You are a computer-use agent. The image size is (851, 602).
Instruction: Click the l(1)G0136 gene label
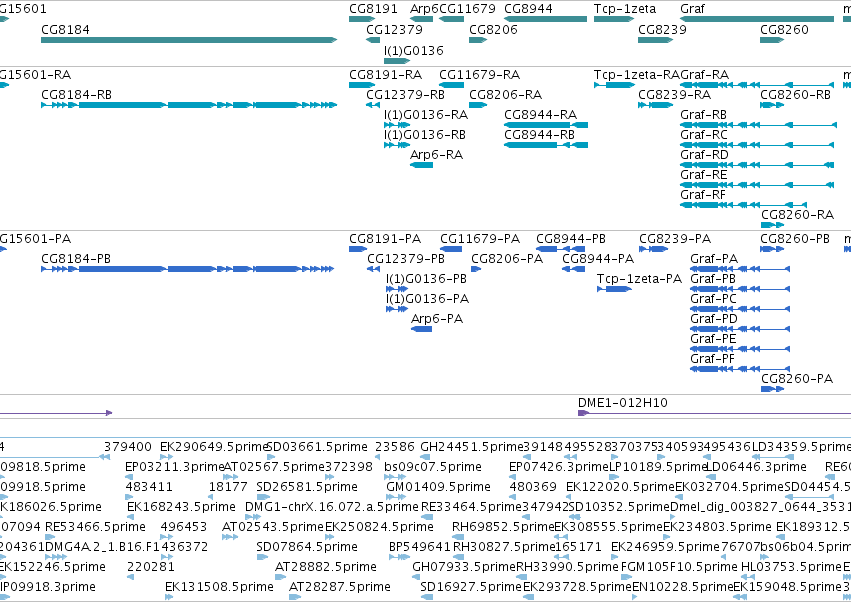click(414, 50)
